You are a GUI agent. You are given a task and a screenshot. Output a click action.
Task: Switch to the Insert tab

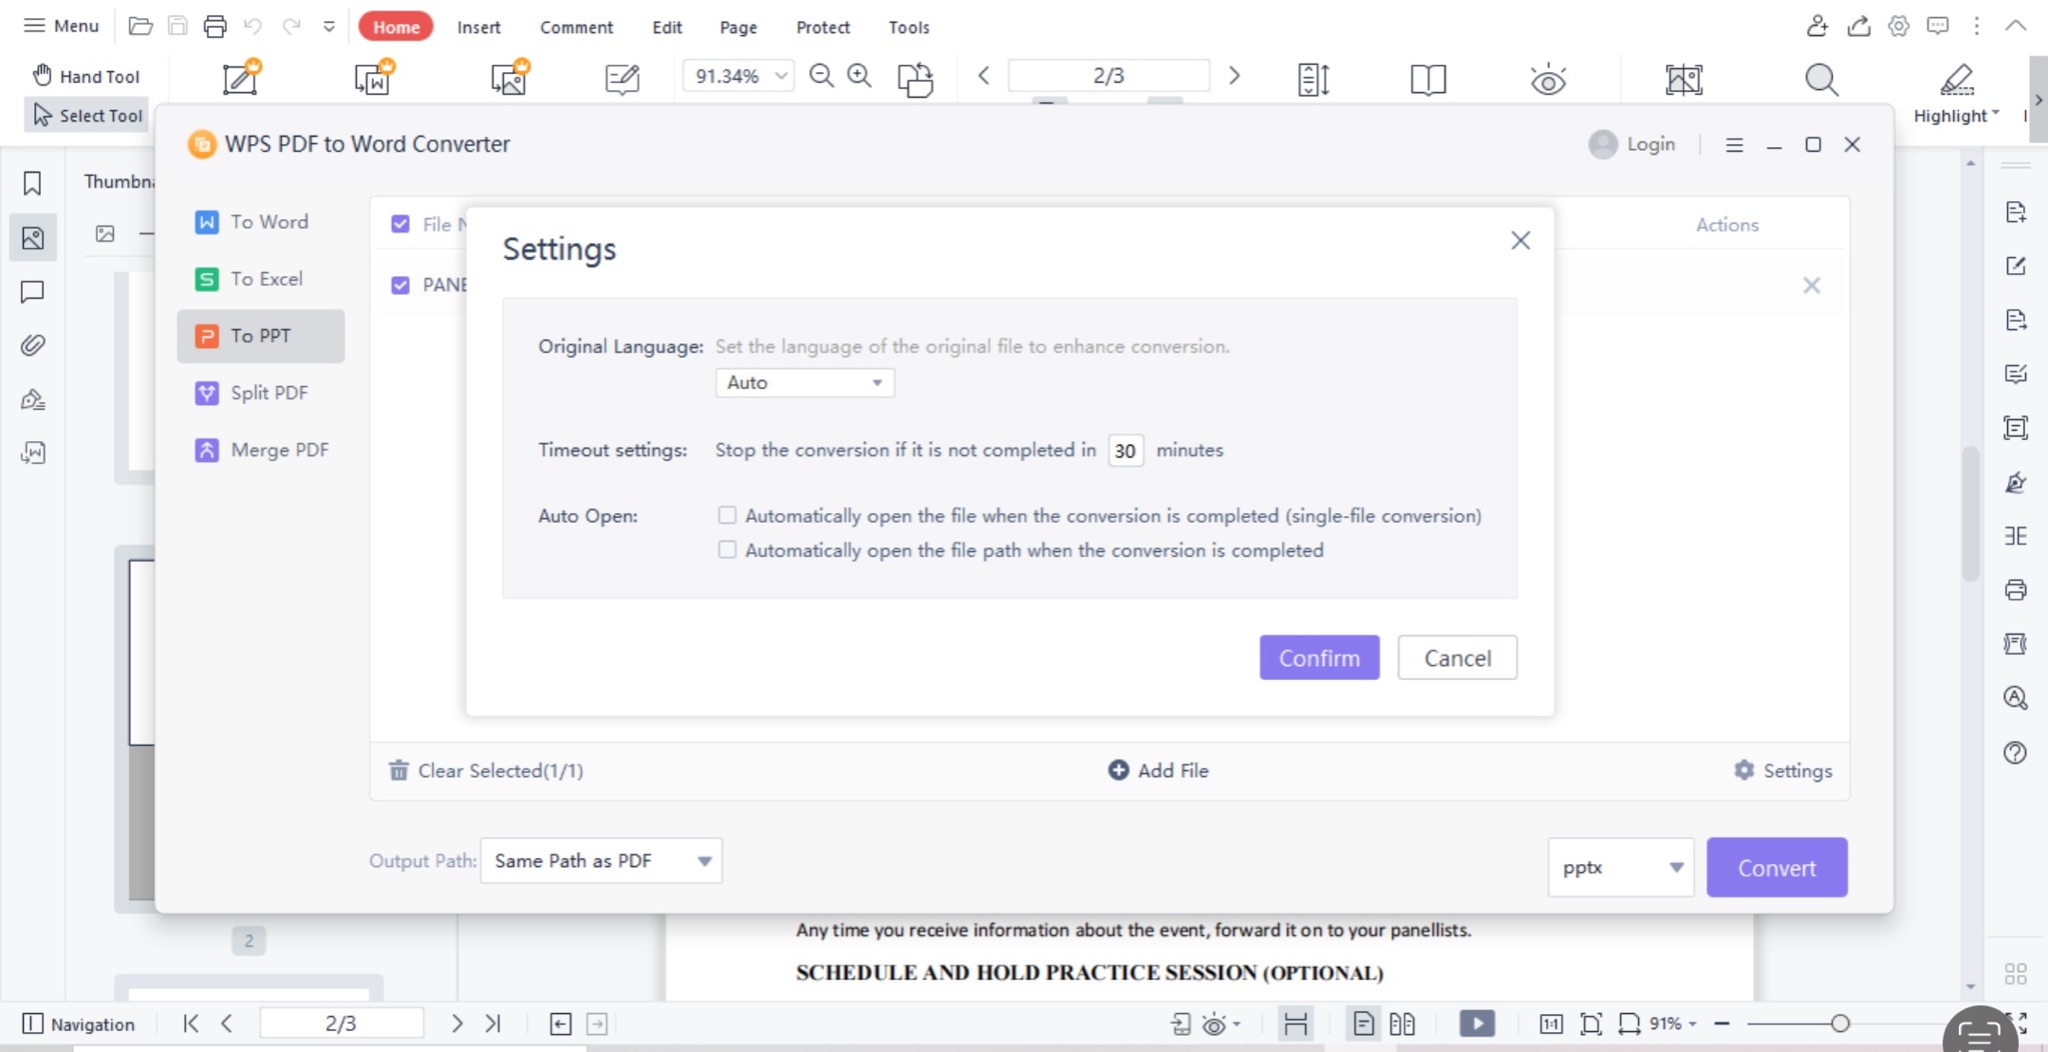[479, 27]
